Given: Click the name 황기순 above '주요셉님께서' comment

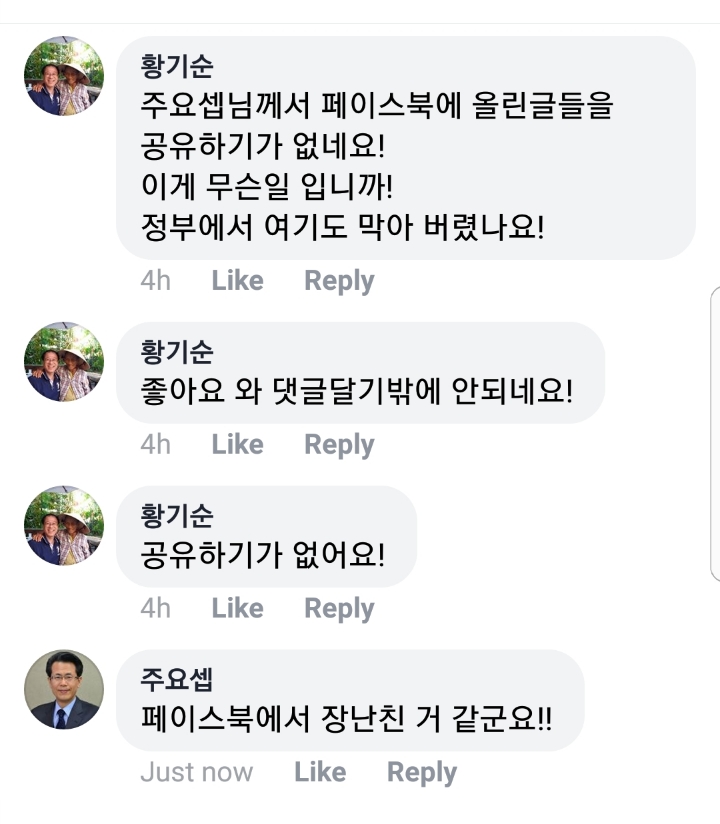Looking at the screenshot, I should coord(177,67).
